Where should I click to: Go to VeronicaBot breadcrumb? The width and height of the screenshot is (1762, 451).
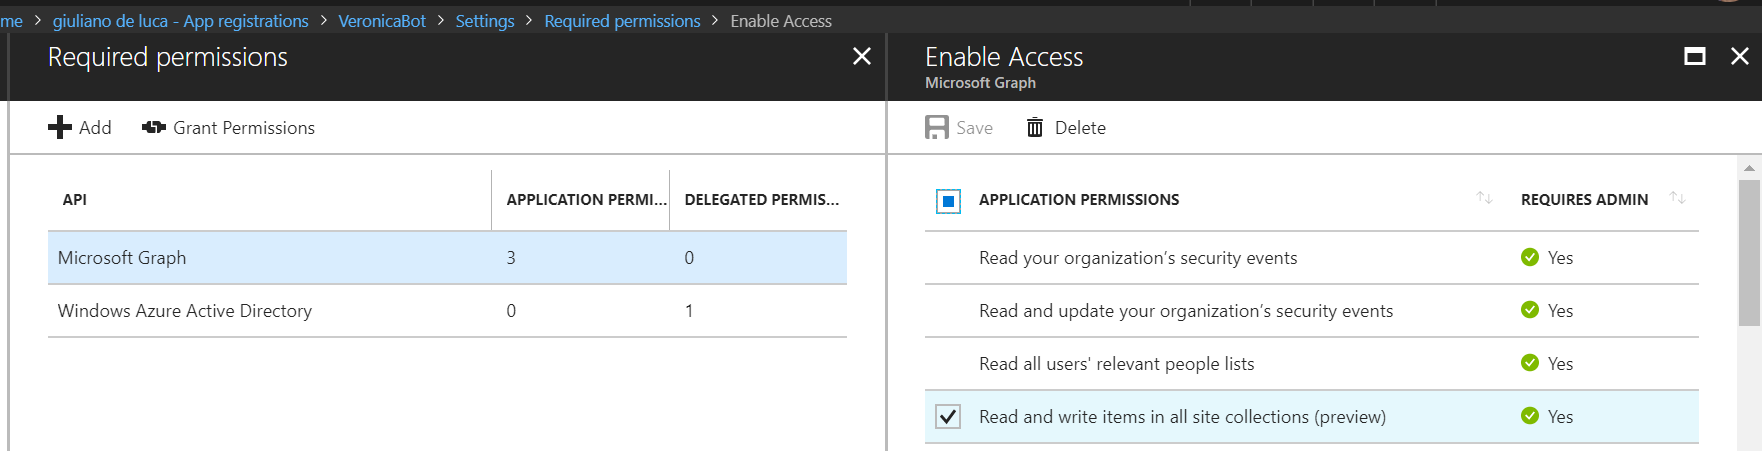tap(382, 21)
